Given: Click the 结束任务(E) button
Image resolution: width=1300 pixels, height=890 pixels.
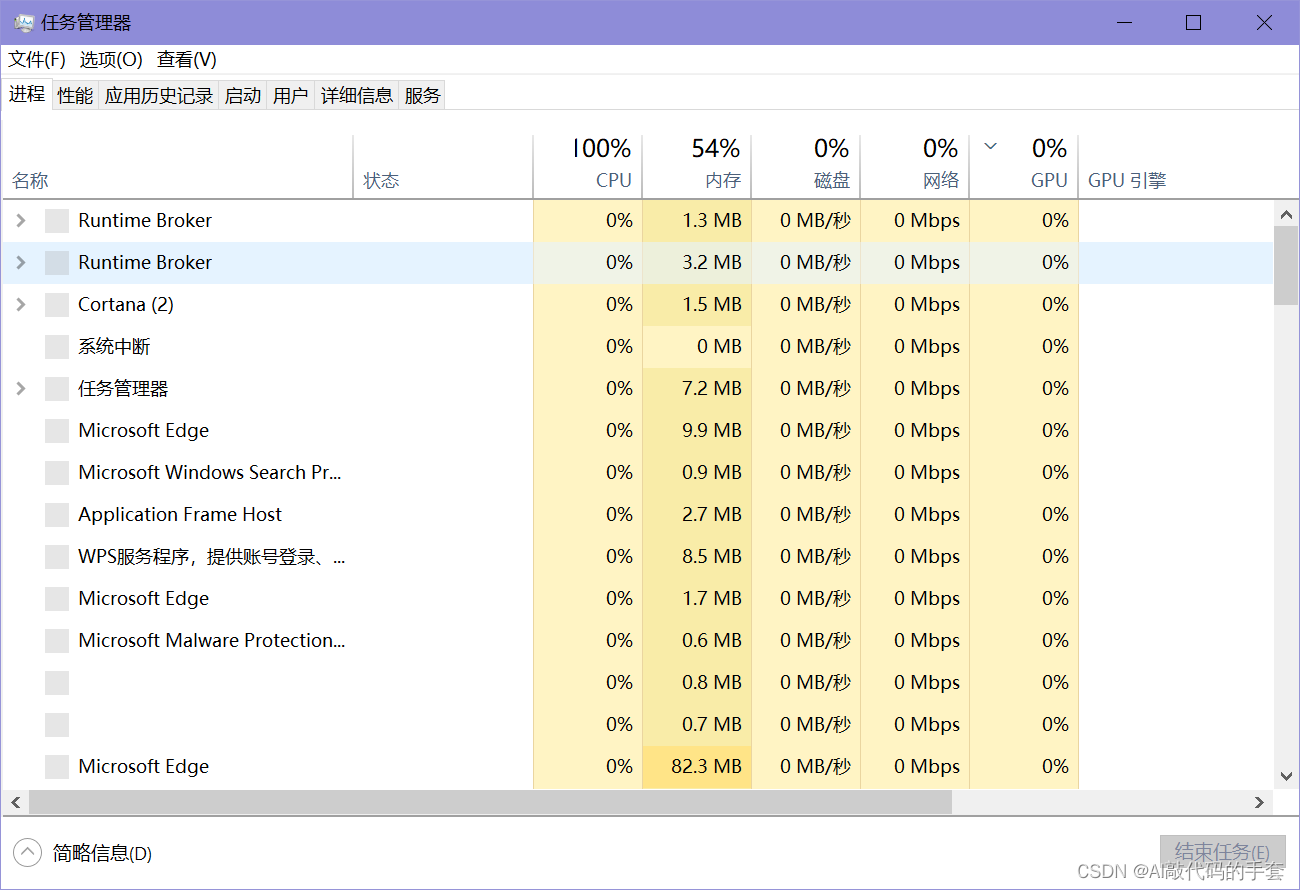Looking at the screenshot, I should 1222,852.
